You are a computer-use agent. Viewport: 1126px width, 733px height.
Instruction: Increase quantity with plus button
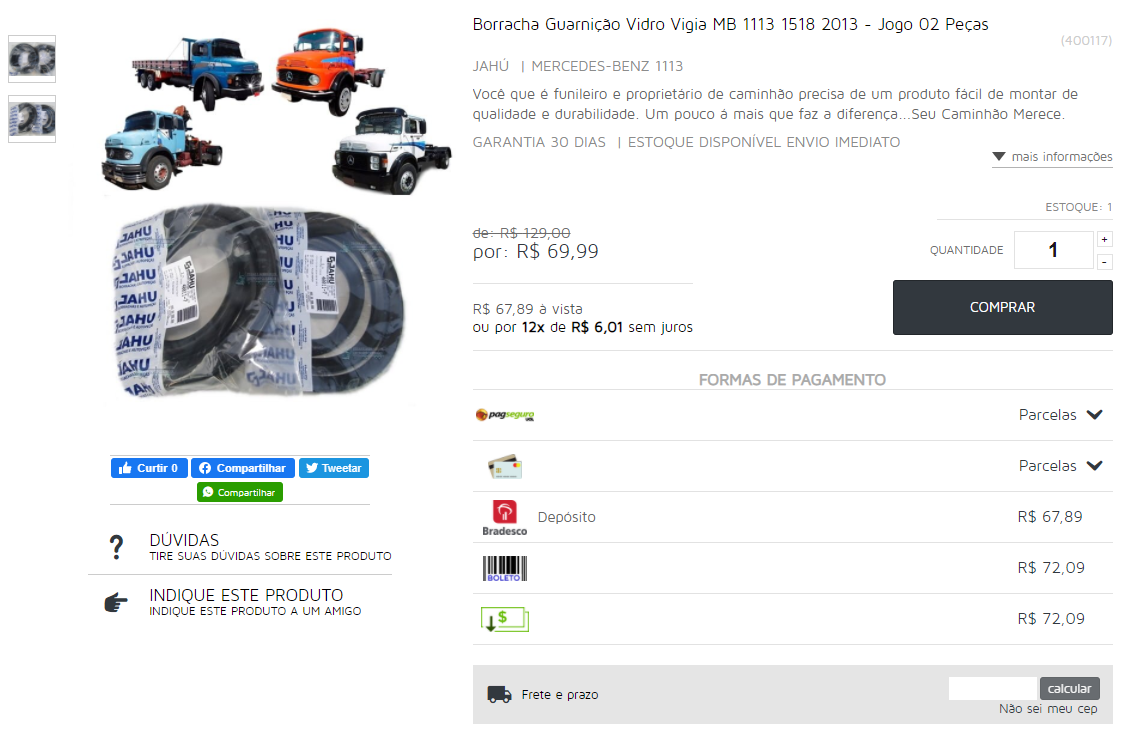1104,240
